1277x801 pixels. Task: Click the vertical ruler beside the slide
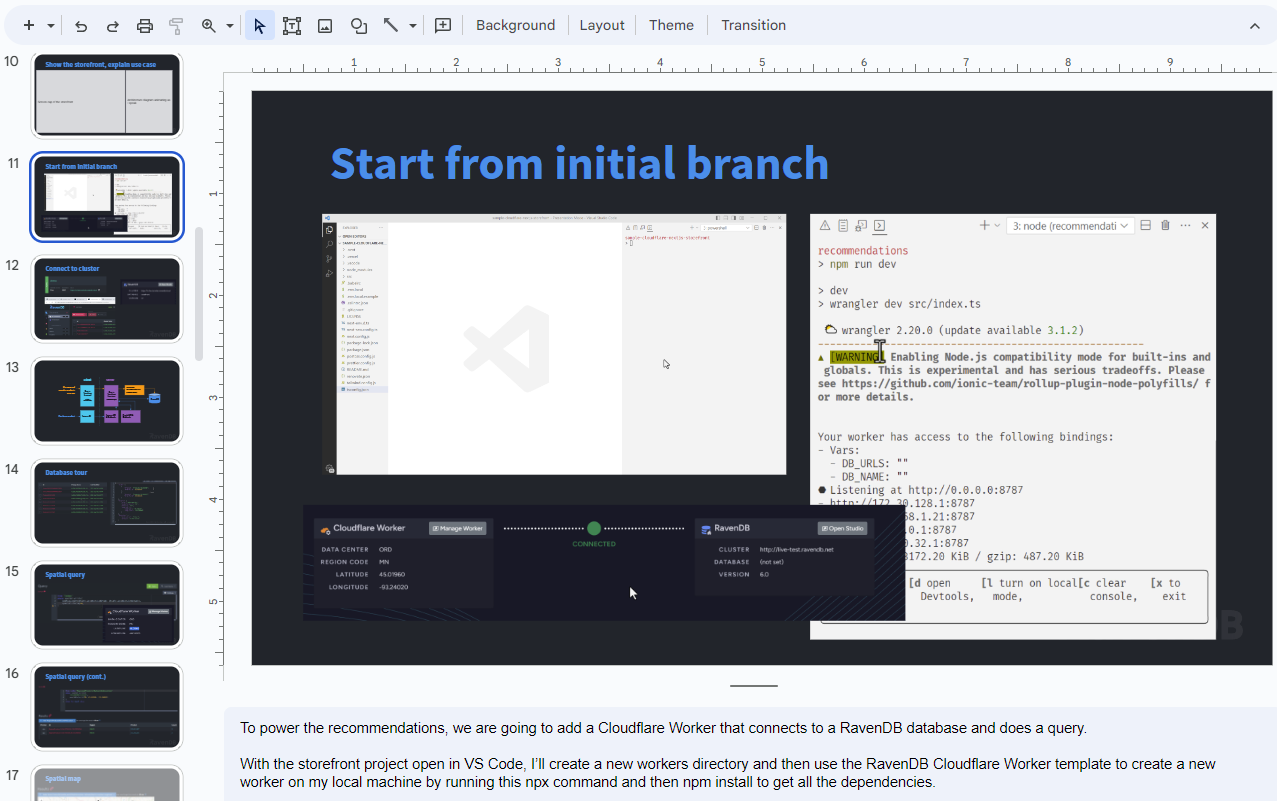pos(214,377)
